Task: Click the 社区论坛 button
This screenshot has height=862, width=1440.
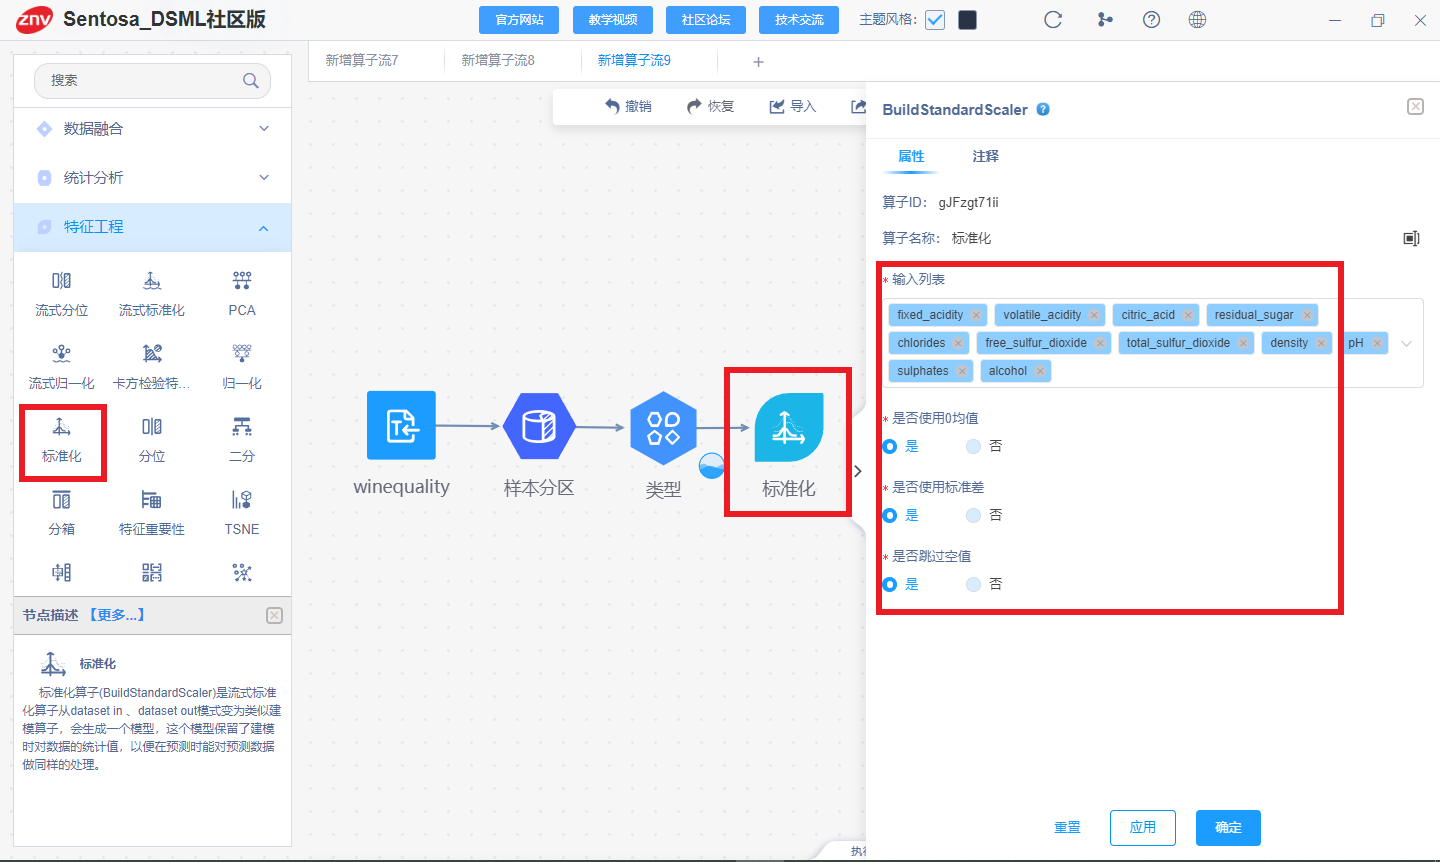Action: pos(706,20)
